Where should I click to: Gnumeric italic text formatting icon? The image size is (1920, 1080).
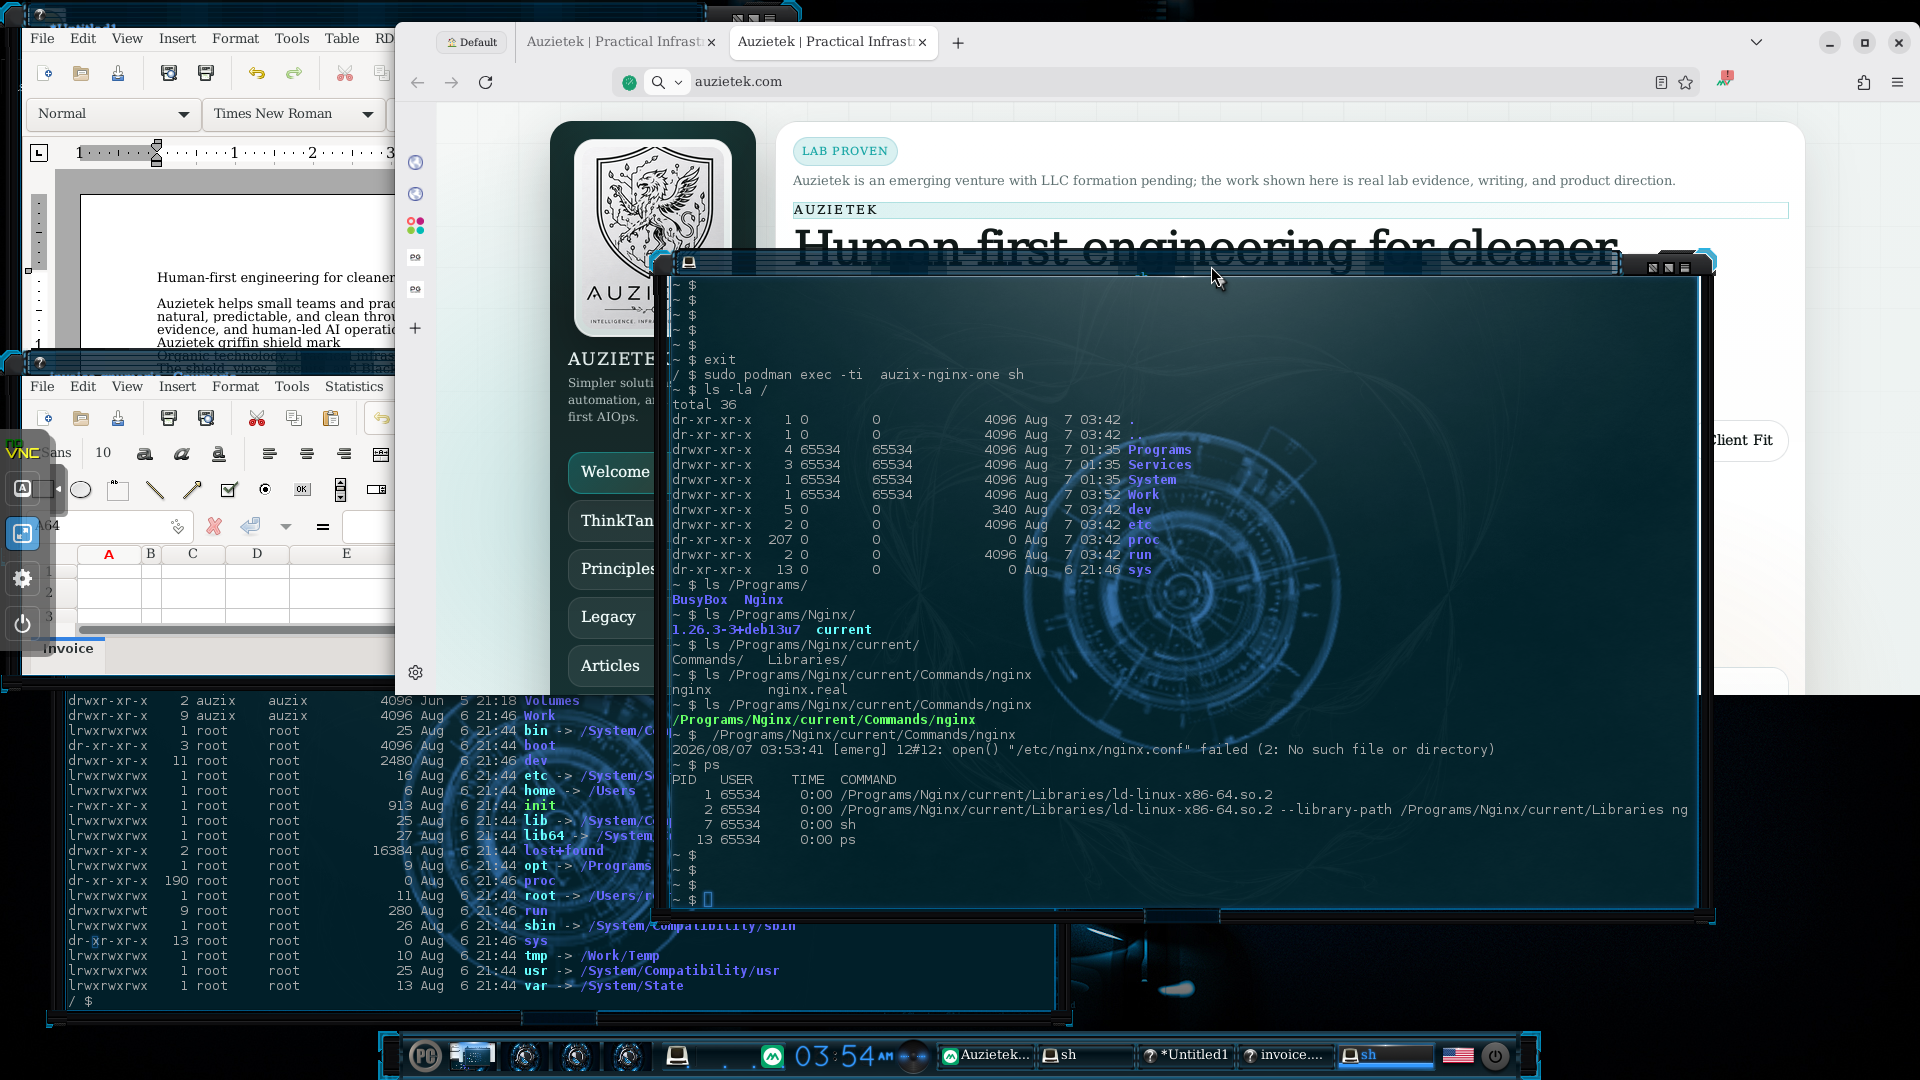point(182,454)
